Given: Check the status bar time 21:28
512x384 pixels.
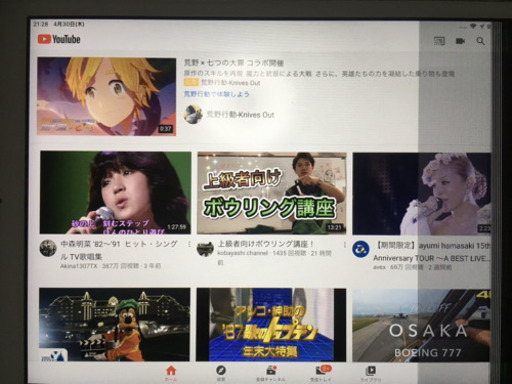Looking at the screenshot, I should click(x=41, y=24).
